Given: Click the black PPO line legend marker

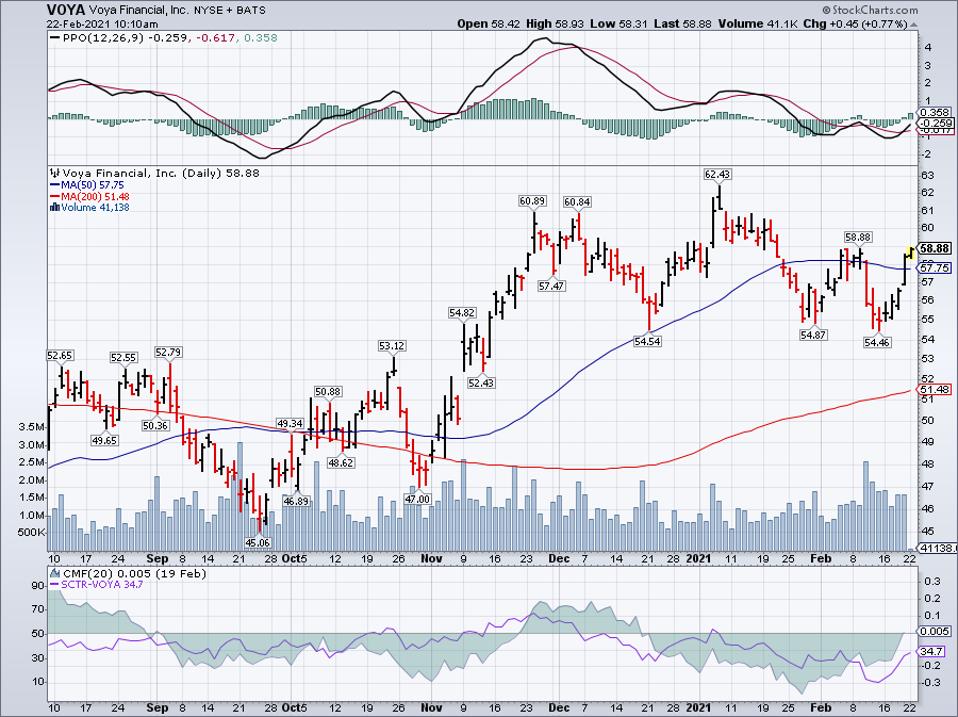Looking at the screenshot, I should tap(54, 38).
